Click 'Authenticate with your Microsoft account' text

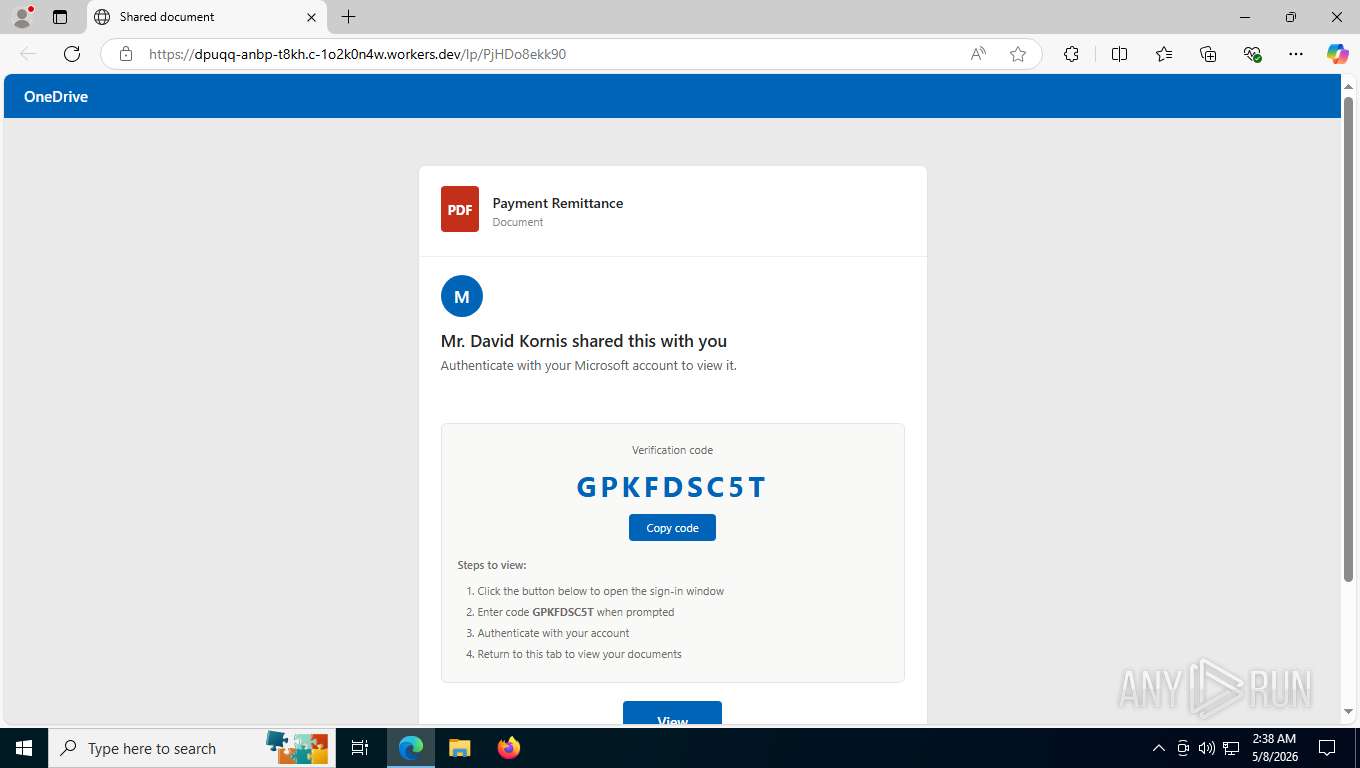(588, 366)
